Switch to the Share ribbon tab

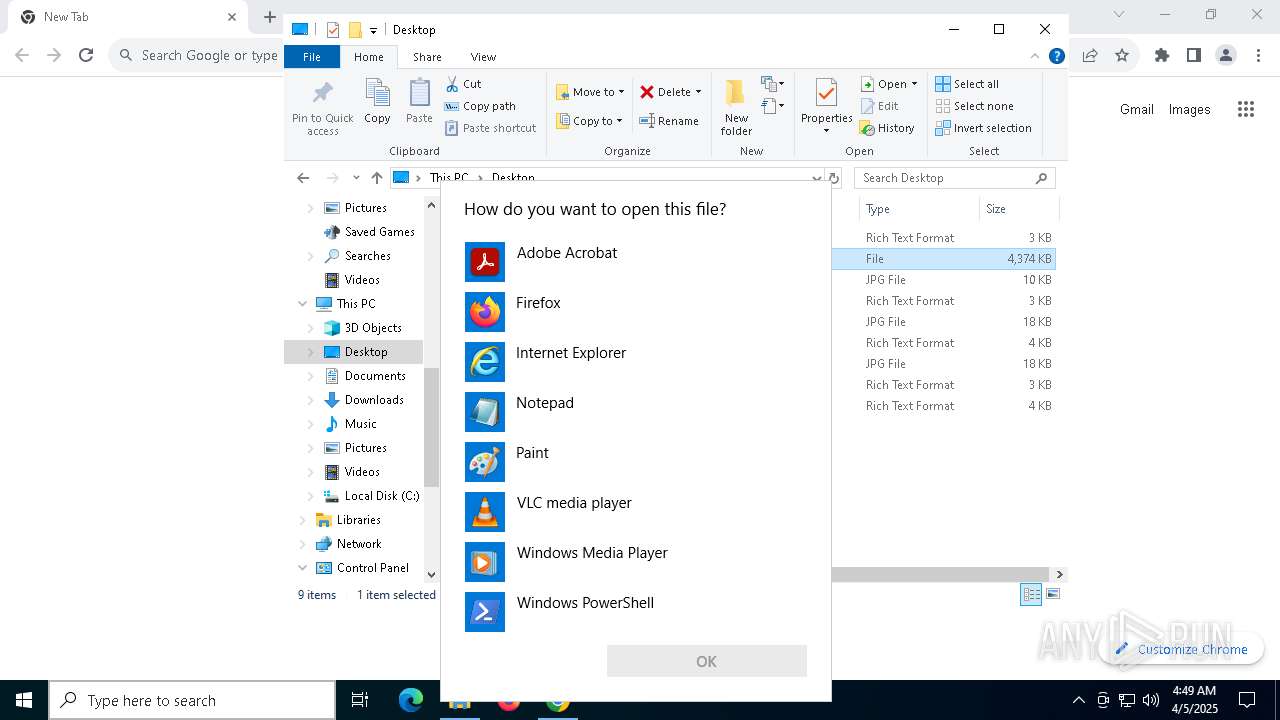427,57
